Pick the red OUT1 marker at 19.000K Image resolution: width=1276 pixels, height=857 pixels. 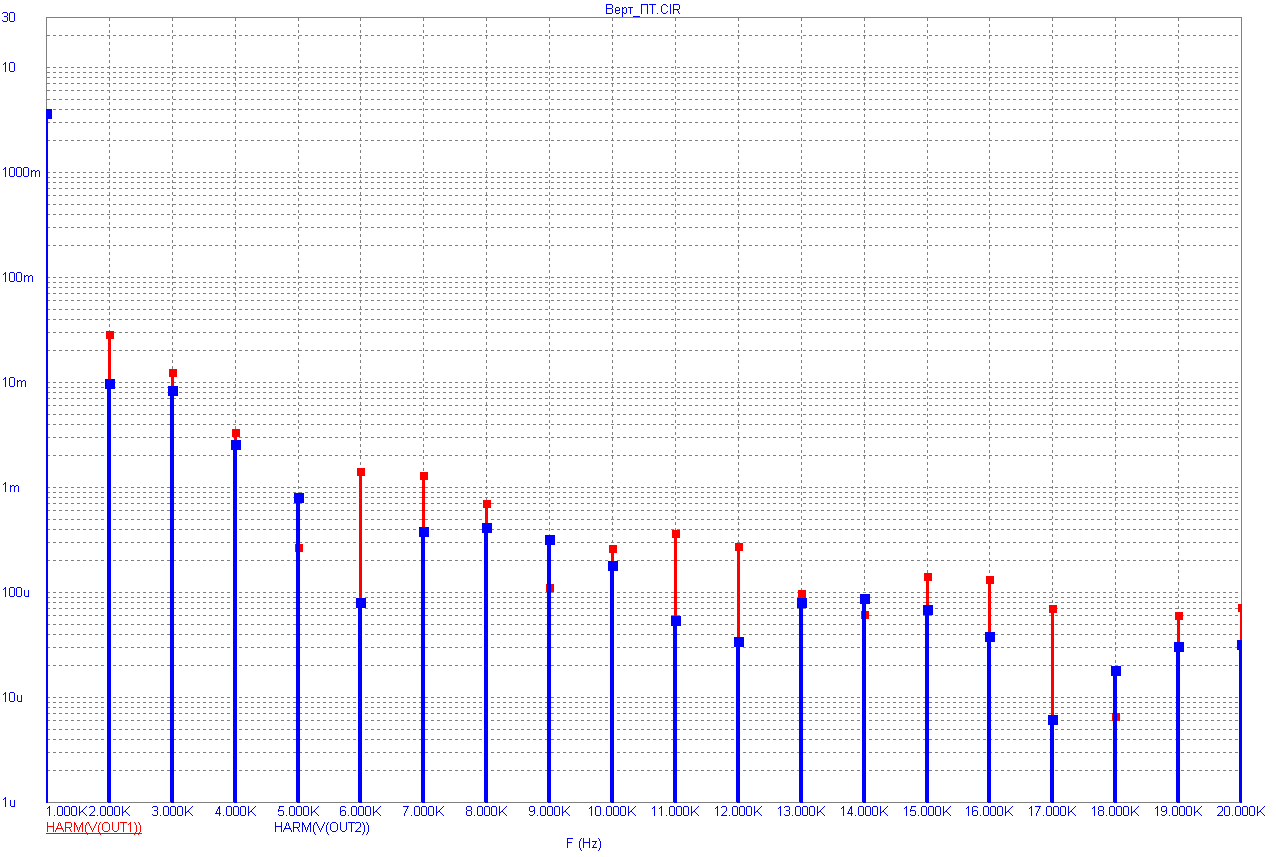(x=1179, y=616)
